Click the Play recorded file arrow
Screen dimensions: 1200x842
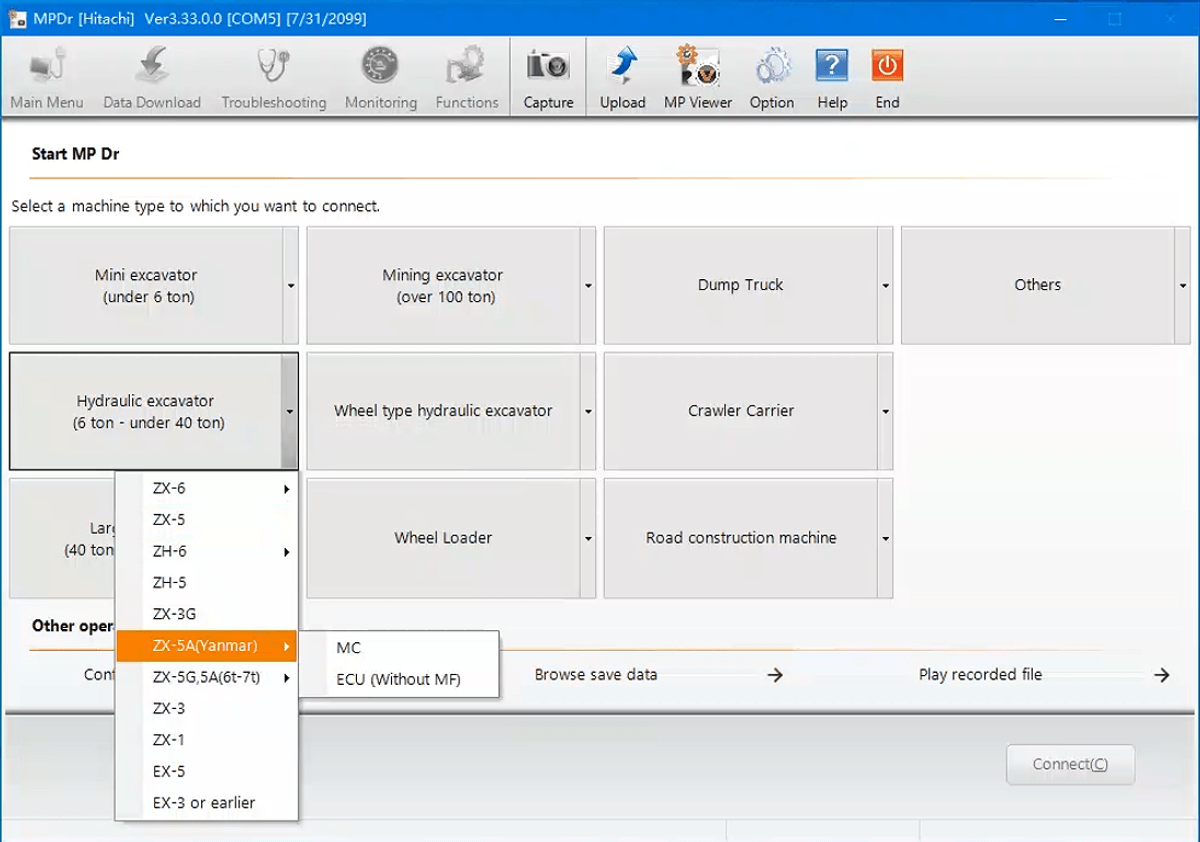click(1161, 675)
